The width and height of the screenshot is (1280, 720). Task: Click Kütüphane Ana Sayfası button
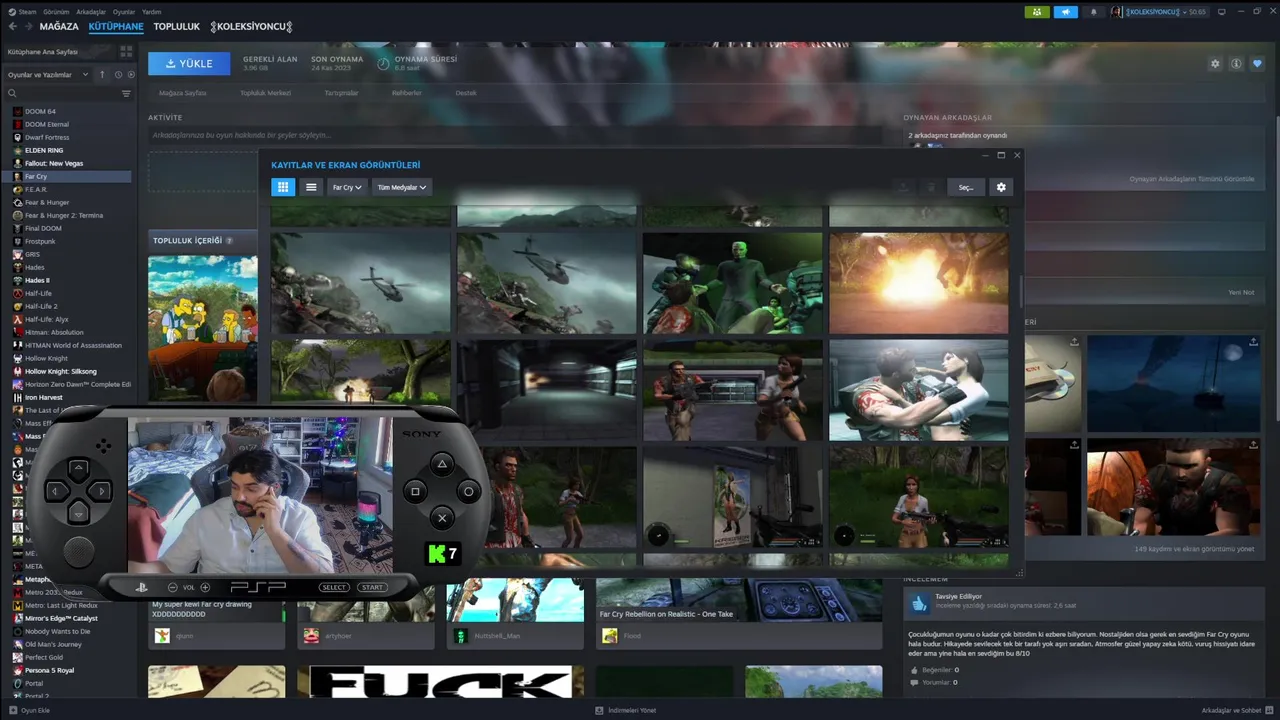click(57, 51)
